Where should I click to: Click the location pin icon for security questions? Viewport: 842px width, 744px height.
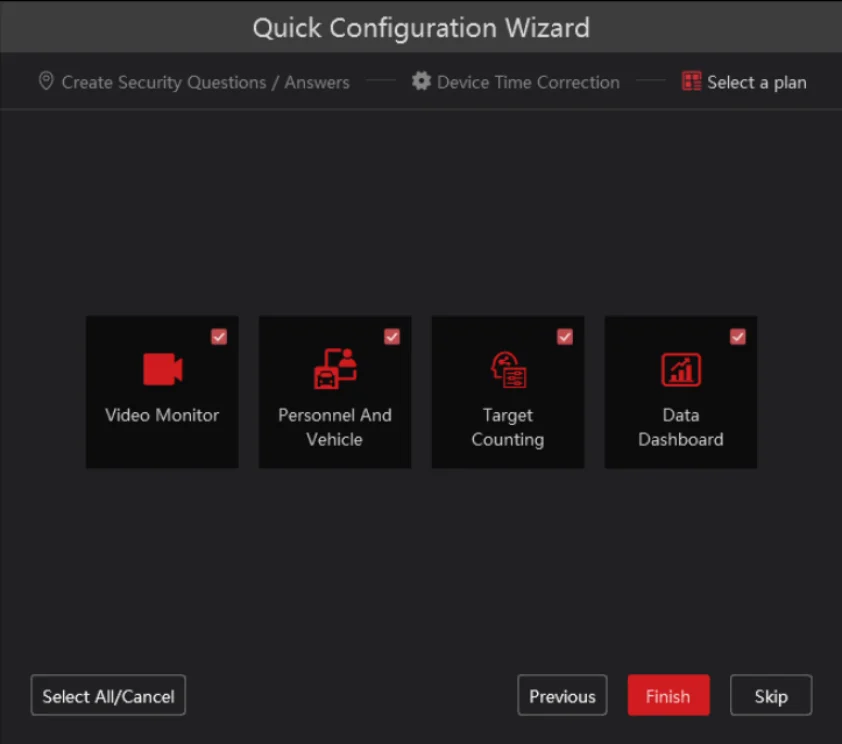tap(46, 82)
